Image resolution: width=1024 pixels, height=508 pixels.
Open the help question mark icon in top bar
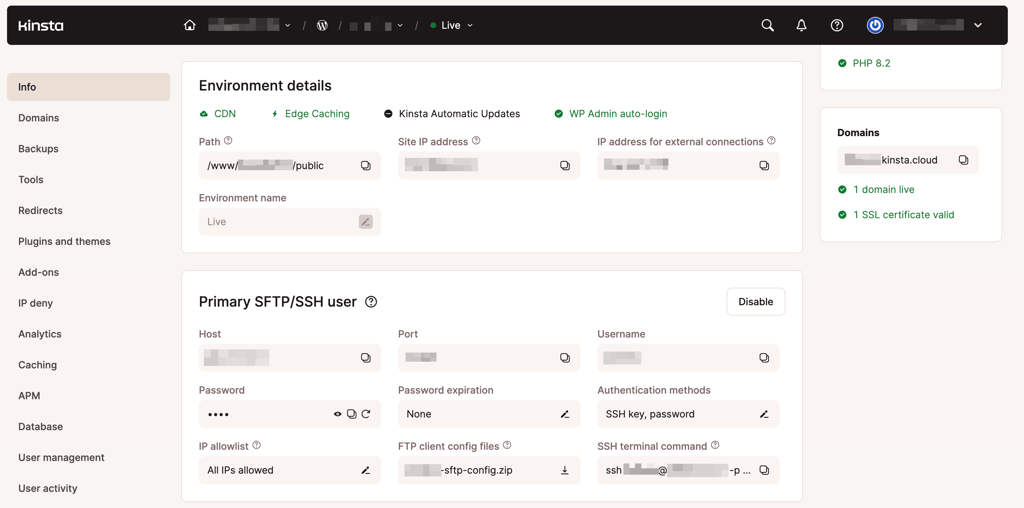point(837,25)
